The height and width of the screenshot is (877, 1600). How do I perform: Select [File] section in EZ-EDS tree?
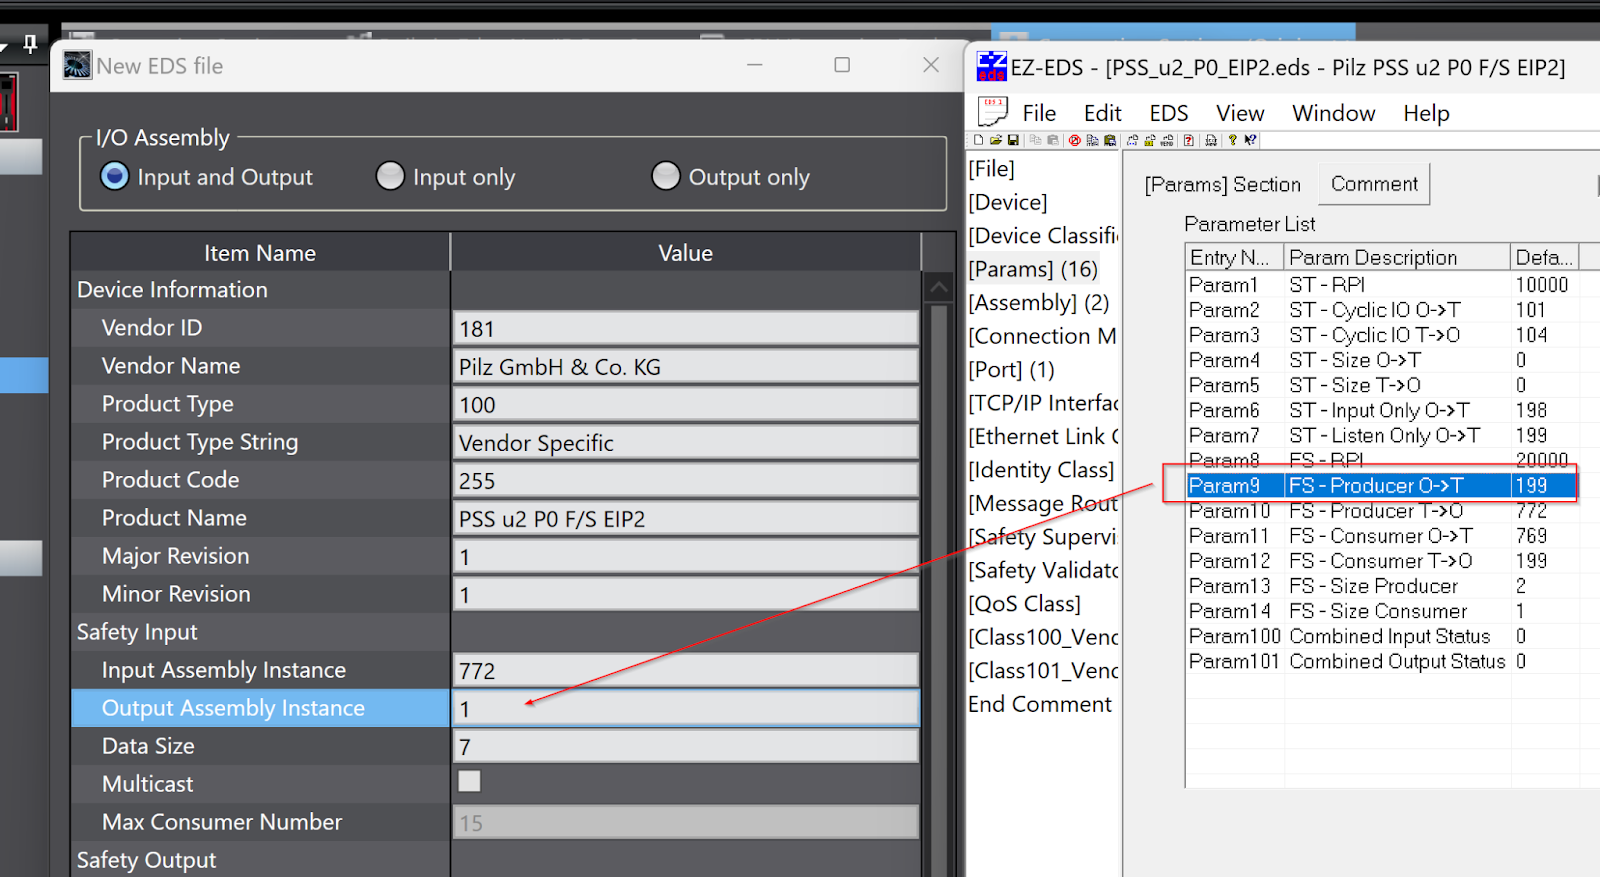[991, 169]
